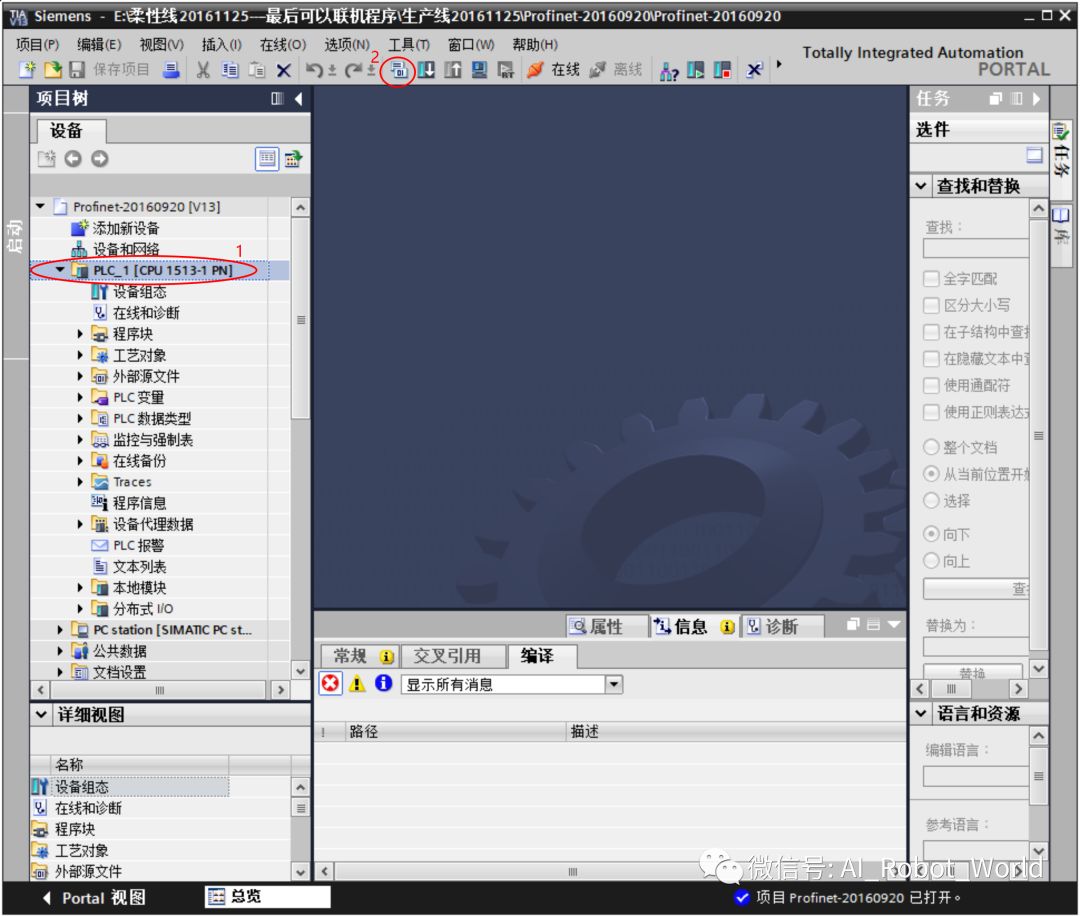Viewport: 1080px width, 917px height.
Task: Collapse PLC_1 [CPU 1513-1 PN] node
Action: [x=60, y=270]
